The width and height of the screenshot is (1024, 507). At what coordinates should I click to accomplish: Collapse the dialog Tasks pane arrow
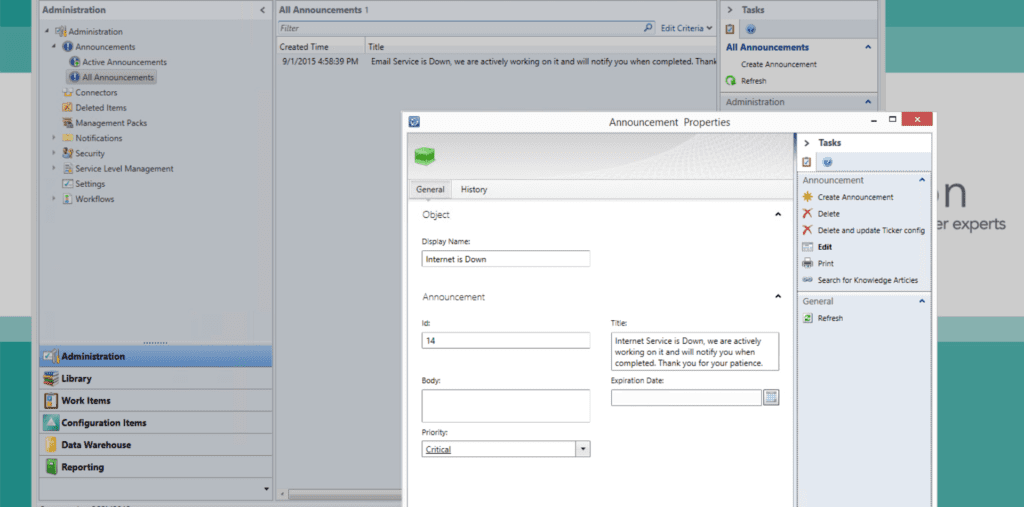point(807,142)
